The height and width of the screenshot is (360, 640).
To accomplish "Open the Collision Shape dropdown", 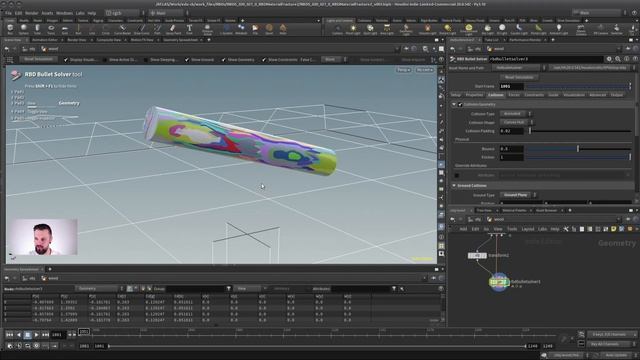I will 516,122.
